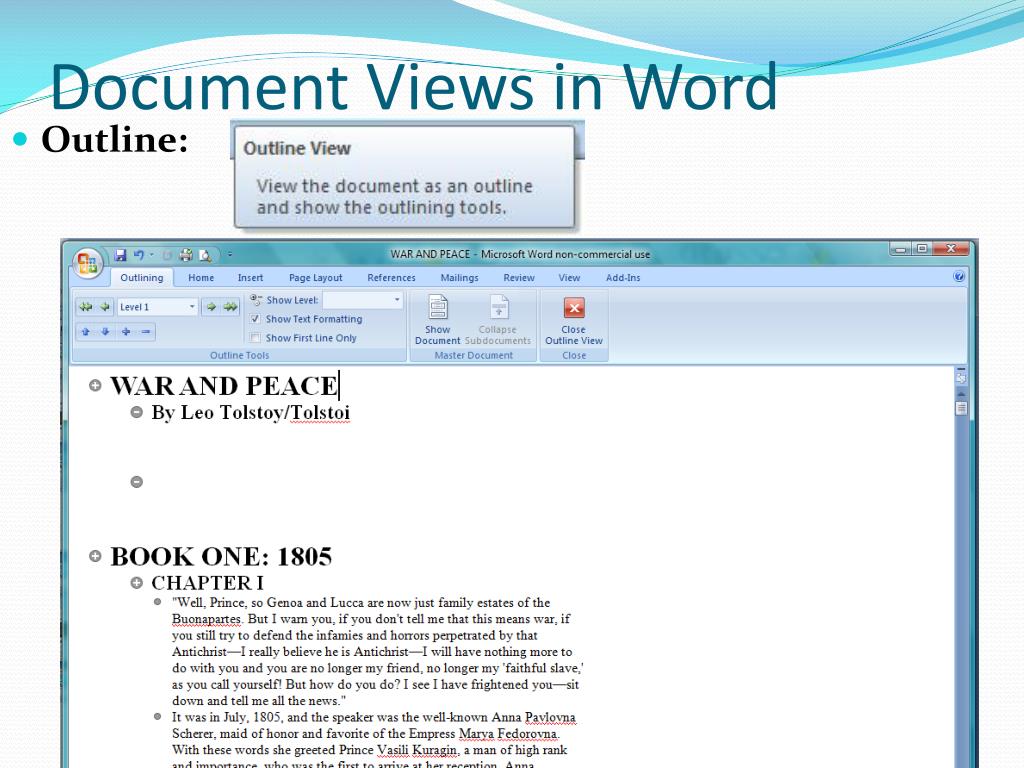Minimize the Word window

(901, 249)
